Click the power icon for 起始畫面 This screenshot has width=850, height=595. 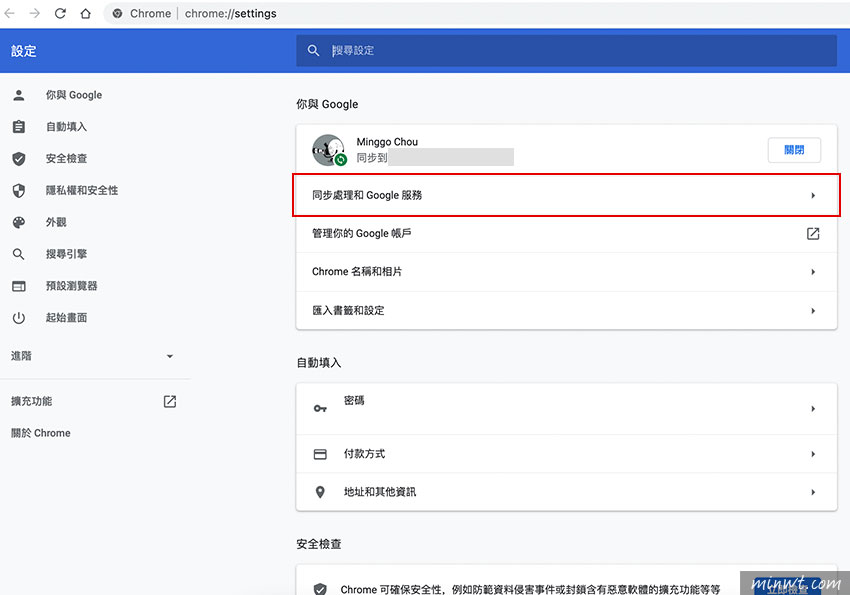[19, 318]
